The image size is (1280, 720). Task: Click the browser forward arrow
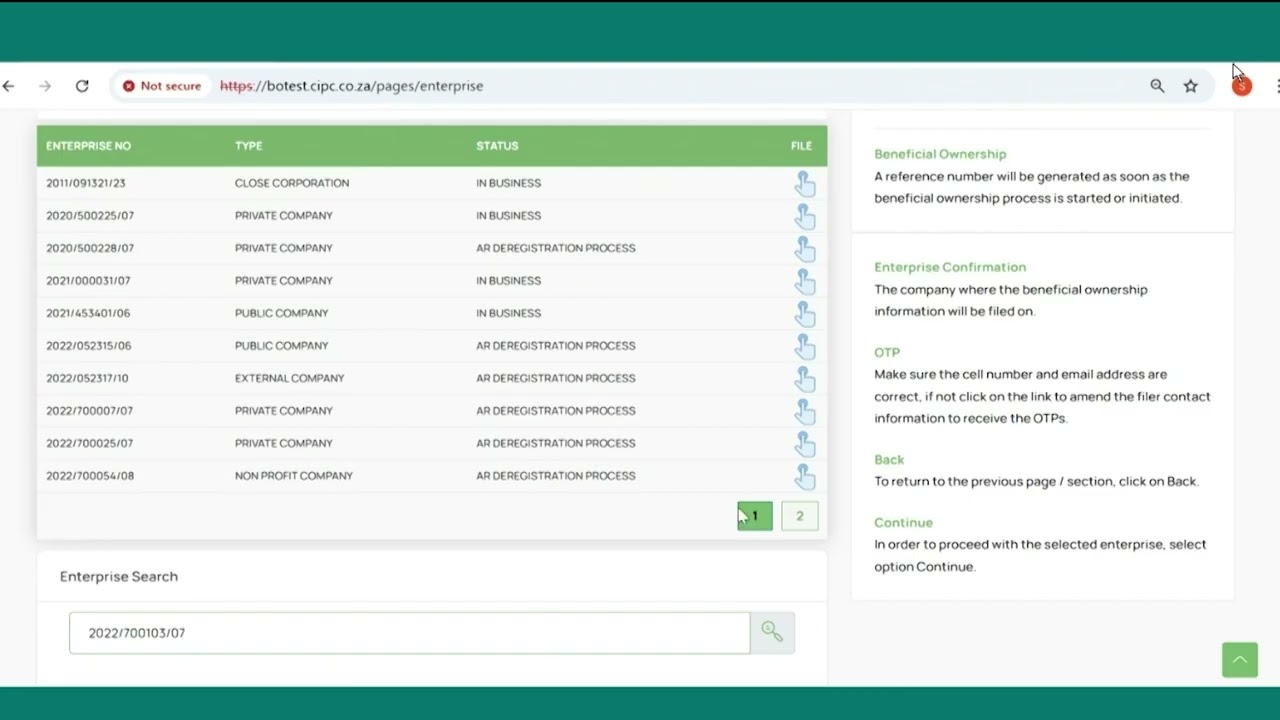(x=45, y=86)
